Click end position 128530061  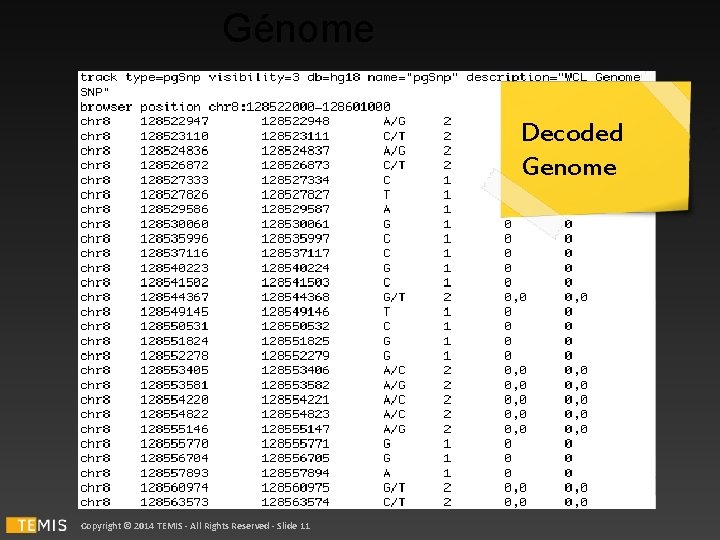[x=295, y=224]
